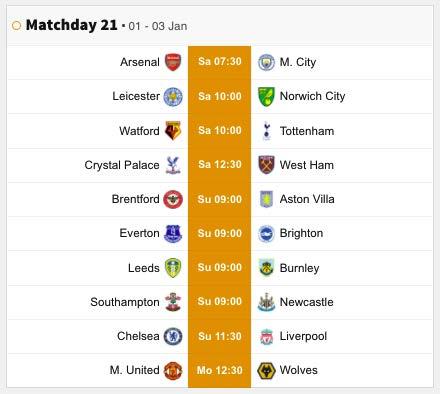This screenshot has height=394, width=440.
Task: Open the Tottenham cockerel badge
Action: click(x=266, y=131)
